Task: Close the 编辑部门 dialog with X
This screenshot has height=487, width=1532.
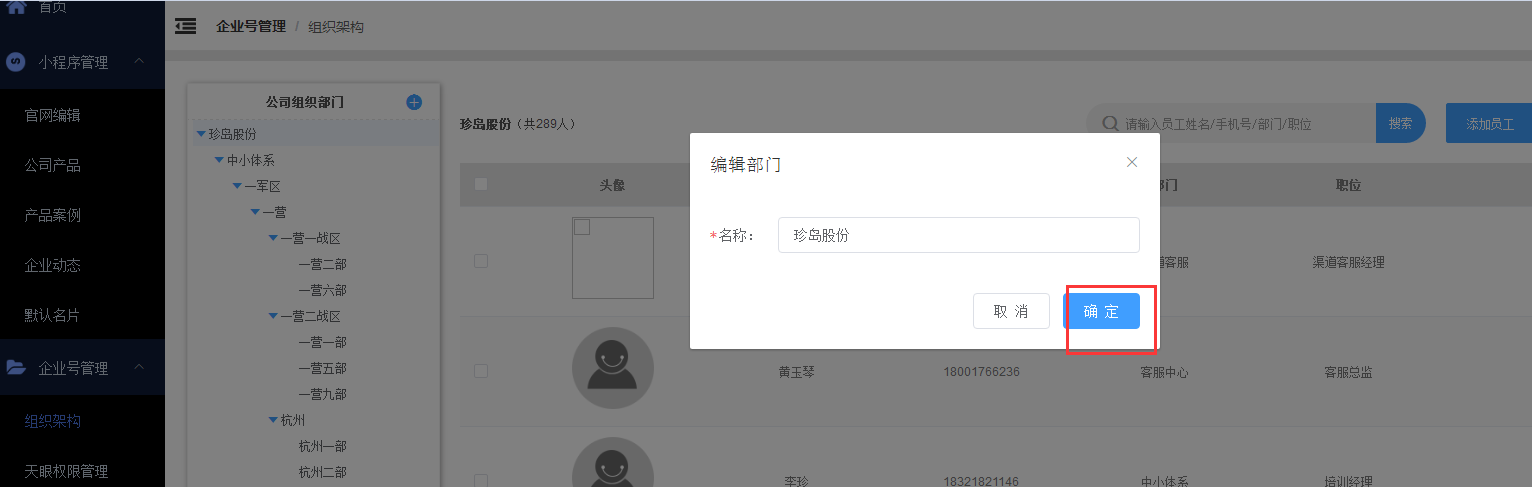Action: 1132,162
